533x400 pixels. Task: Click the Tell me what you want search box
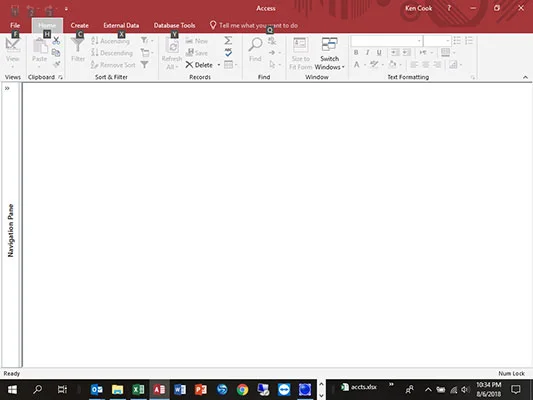click(x=258, y=25)
